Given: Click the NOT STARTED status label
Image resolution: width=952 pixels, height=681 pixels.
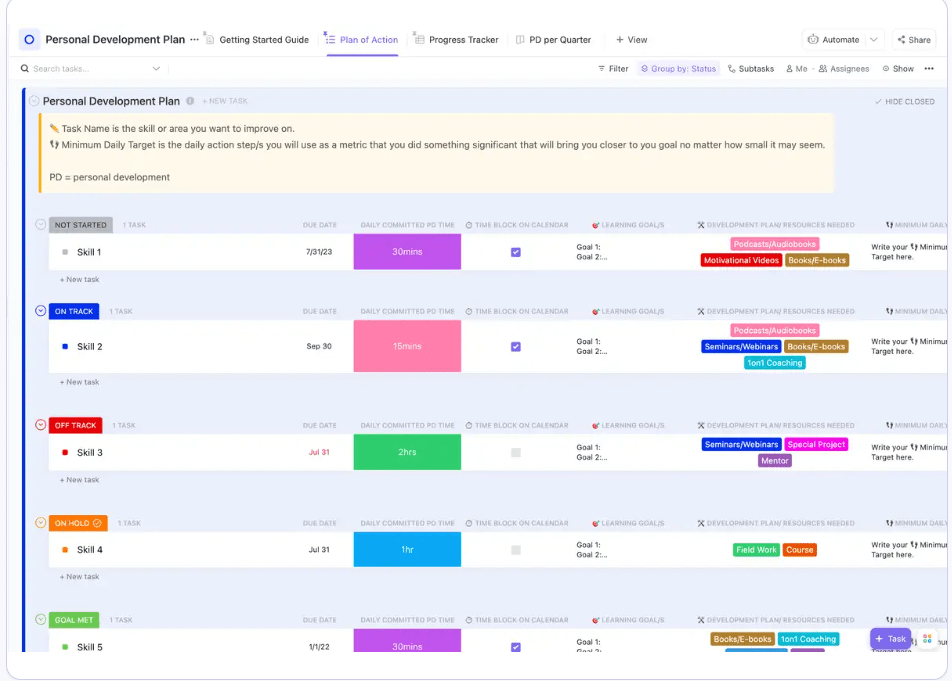Looking at the screenshot, I should 81,225.
